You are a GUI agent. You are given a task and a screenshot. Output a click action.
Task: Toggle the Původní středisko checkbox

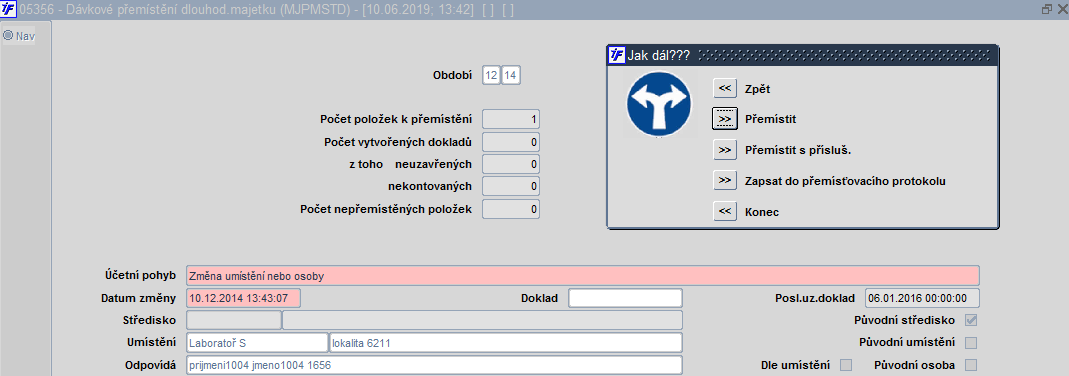[x=971, y=320]
